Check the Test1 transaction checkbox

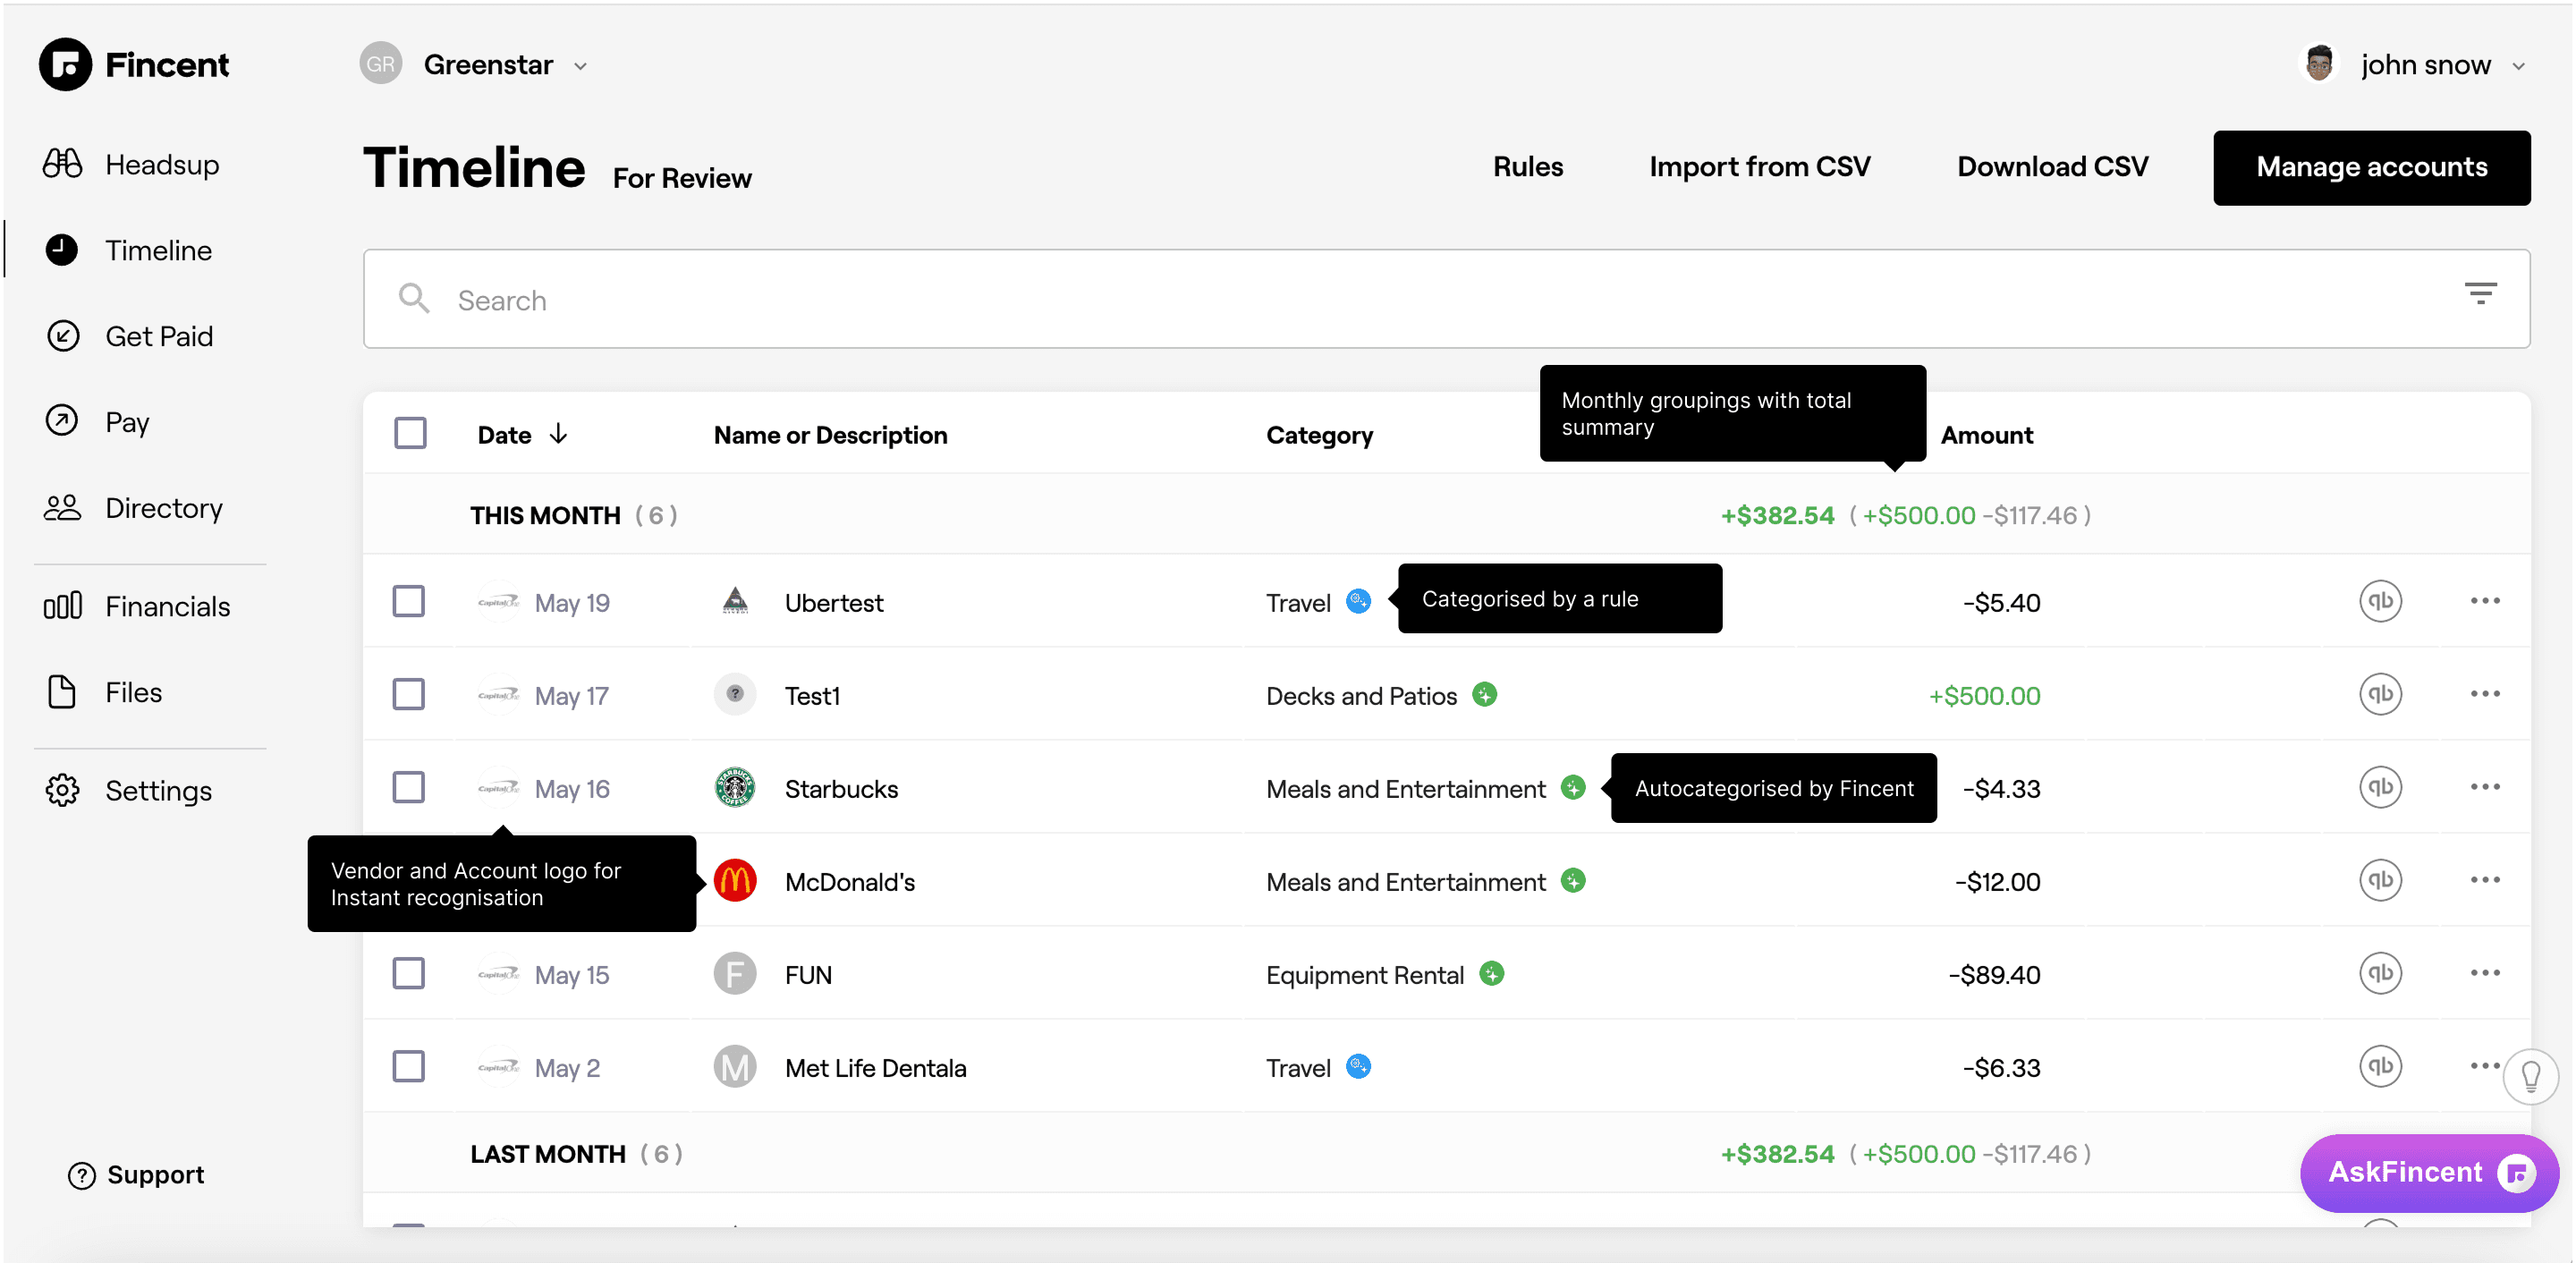408,694
